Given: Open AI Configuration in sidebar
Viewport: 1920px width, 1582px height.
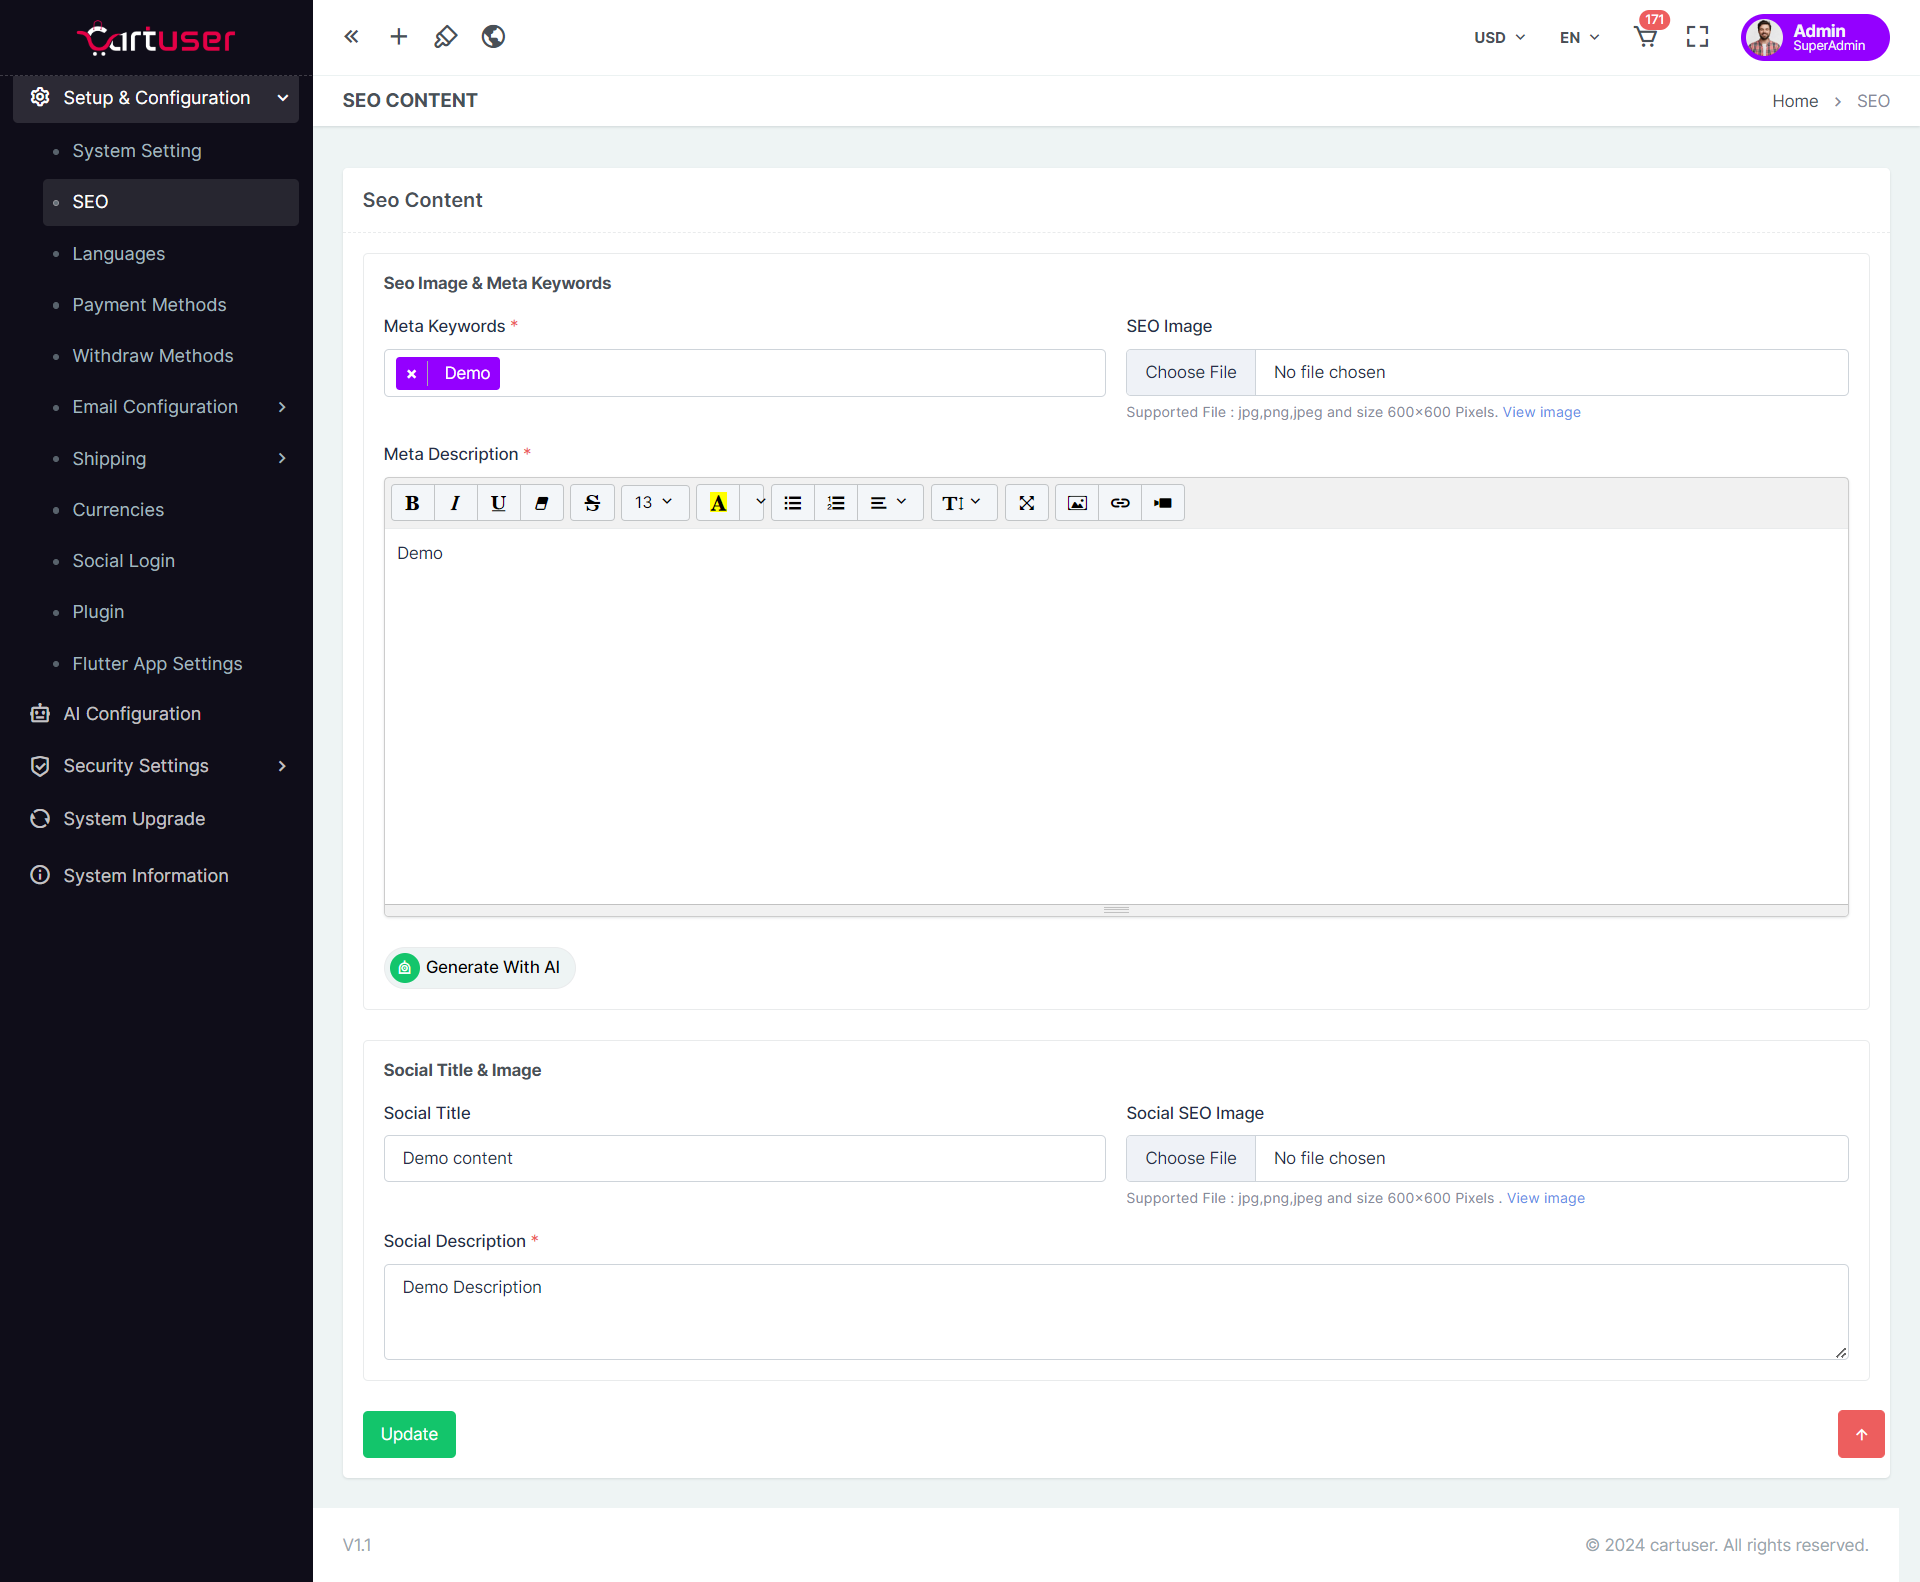Looking at the screenshot, I should tap(132, 714).
